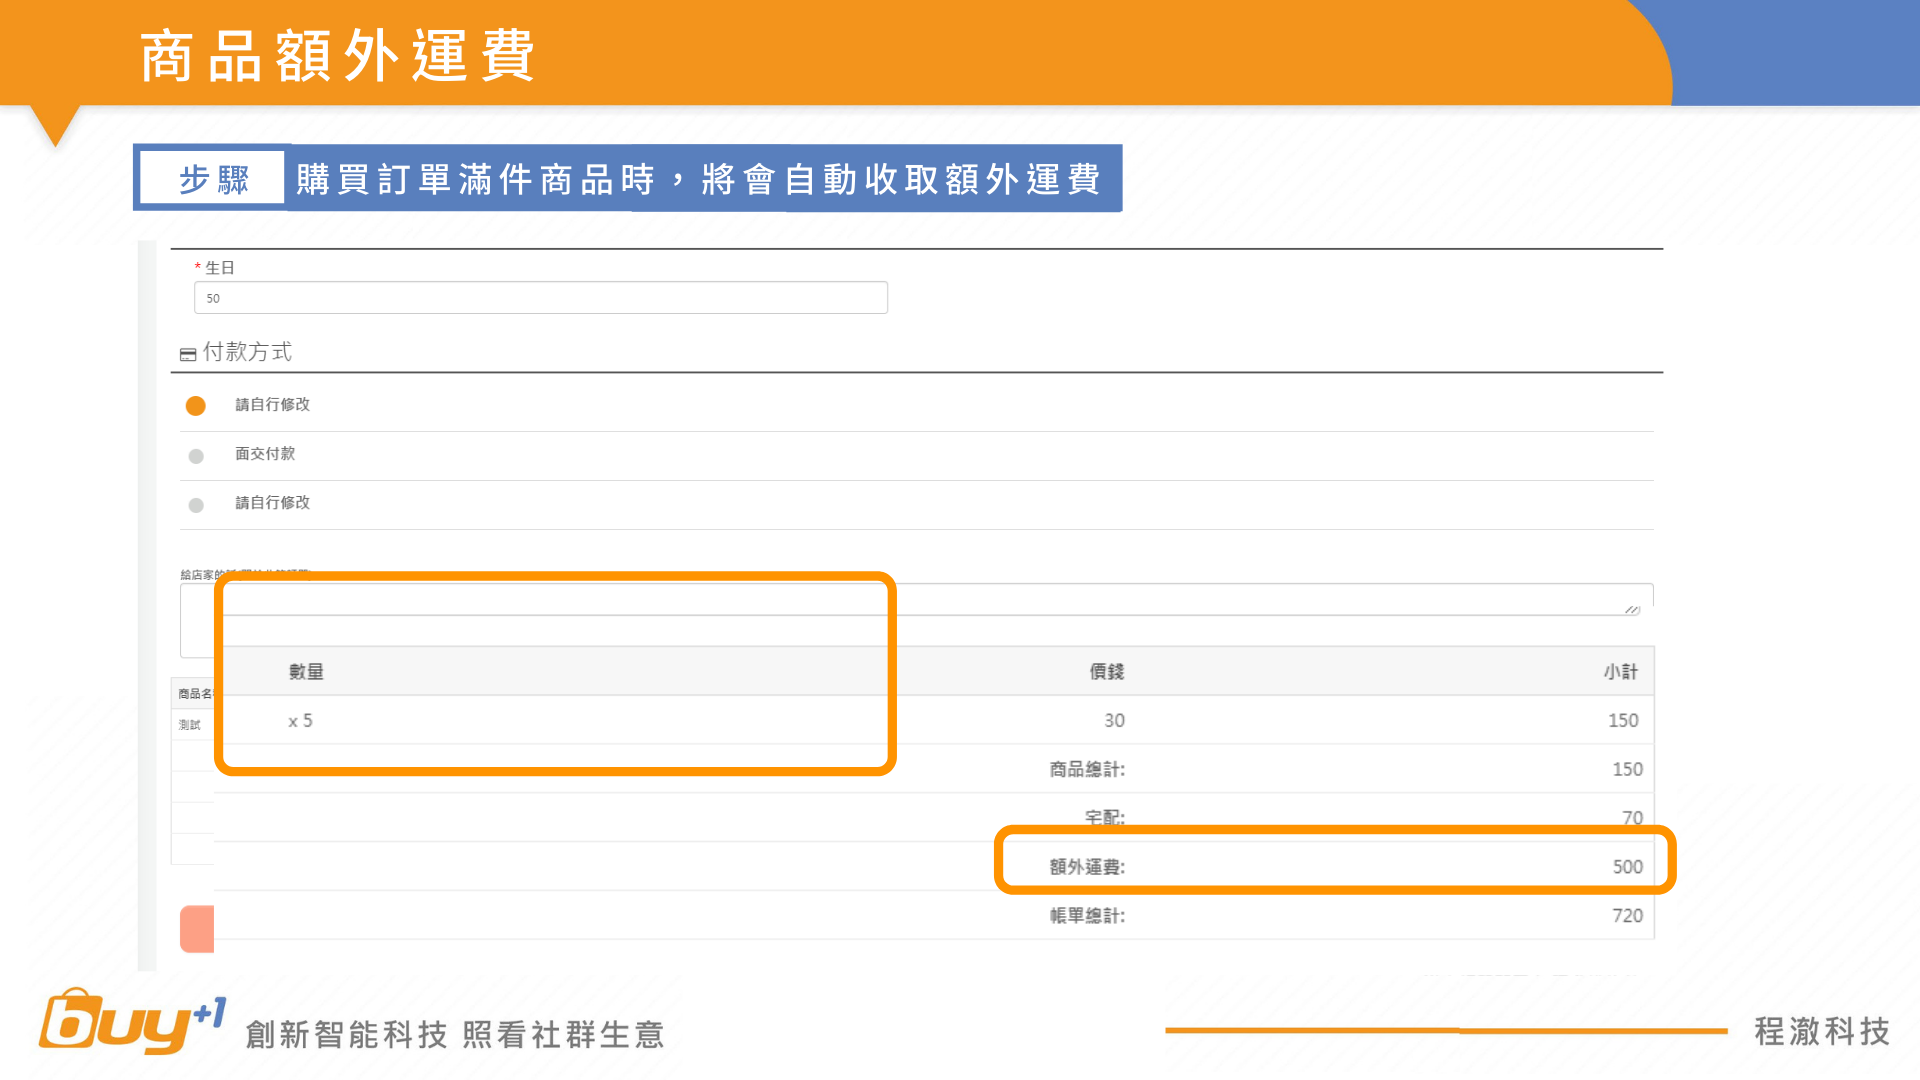Click the 數量 column header
This screenshot has width=1920, height=1080.
[306, 672]
